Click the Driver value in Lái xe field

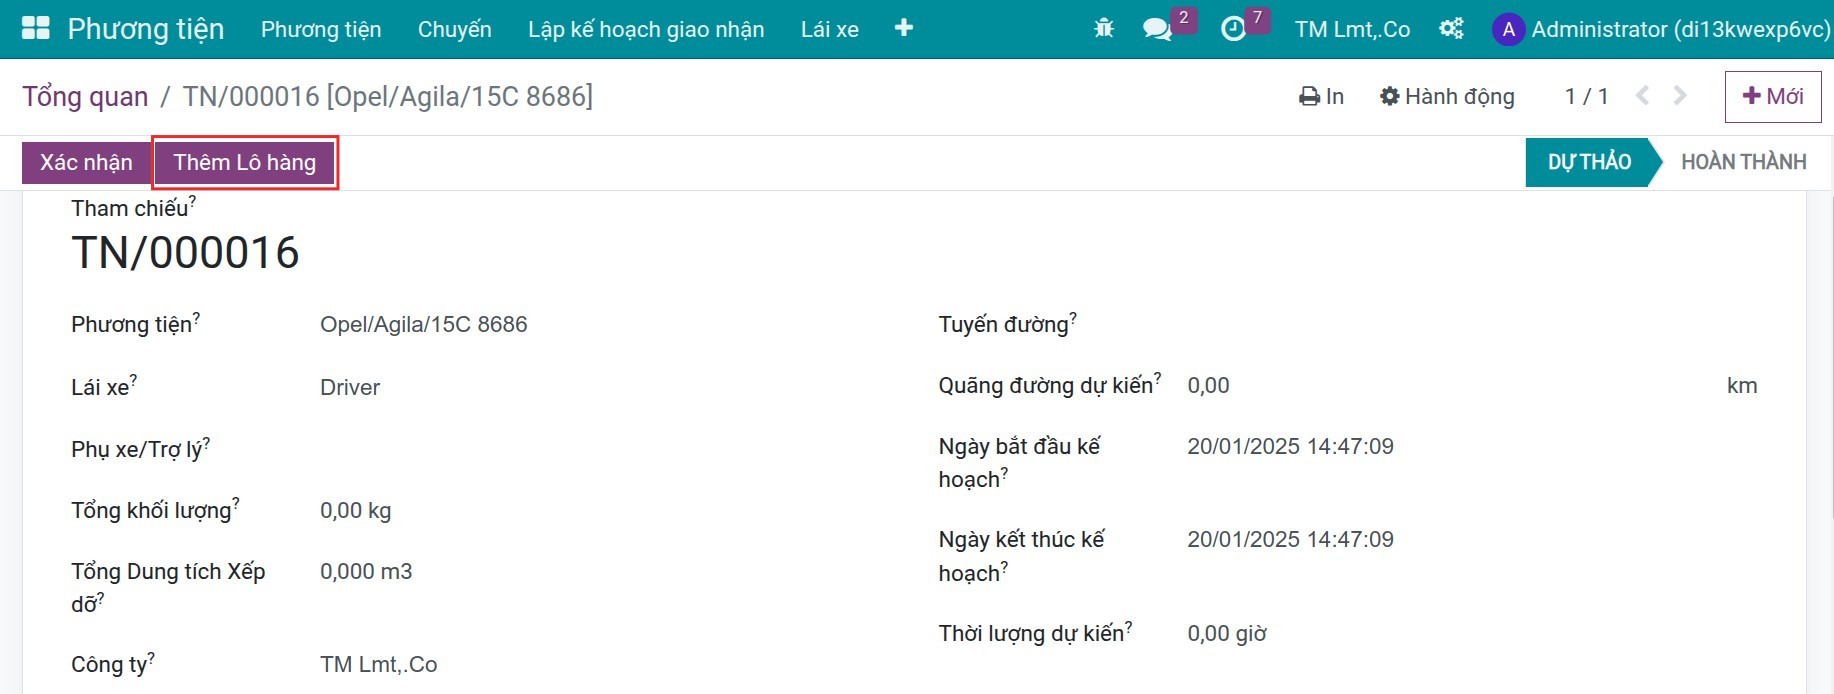click(x=350, y=387)
